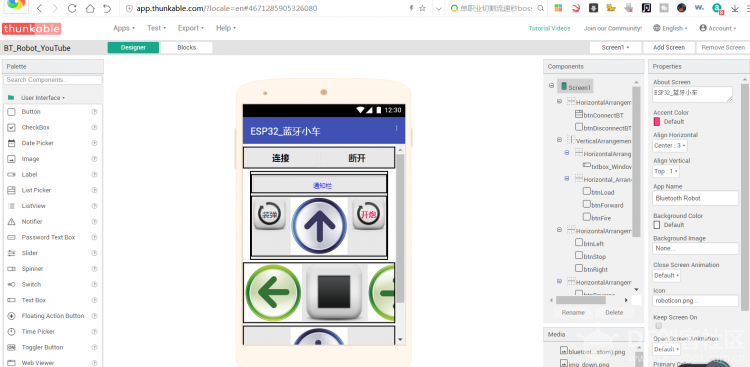This screenshot has width=750, height=367.
Task: Expand the User Interface palette category
Action: pyautogui.click(x=43, y=98)
